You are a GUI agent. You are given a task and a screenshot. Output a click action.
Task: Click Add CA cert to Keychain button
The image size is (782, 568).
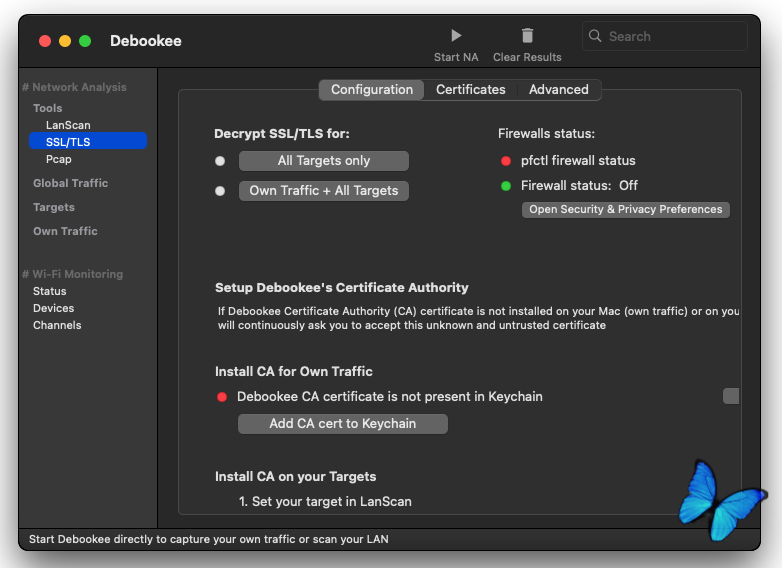coord(342,424)
